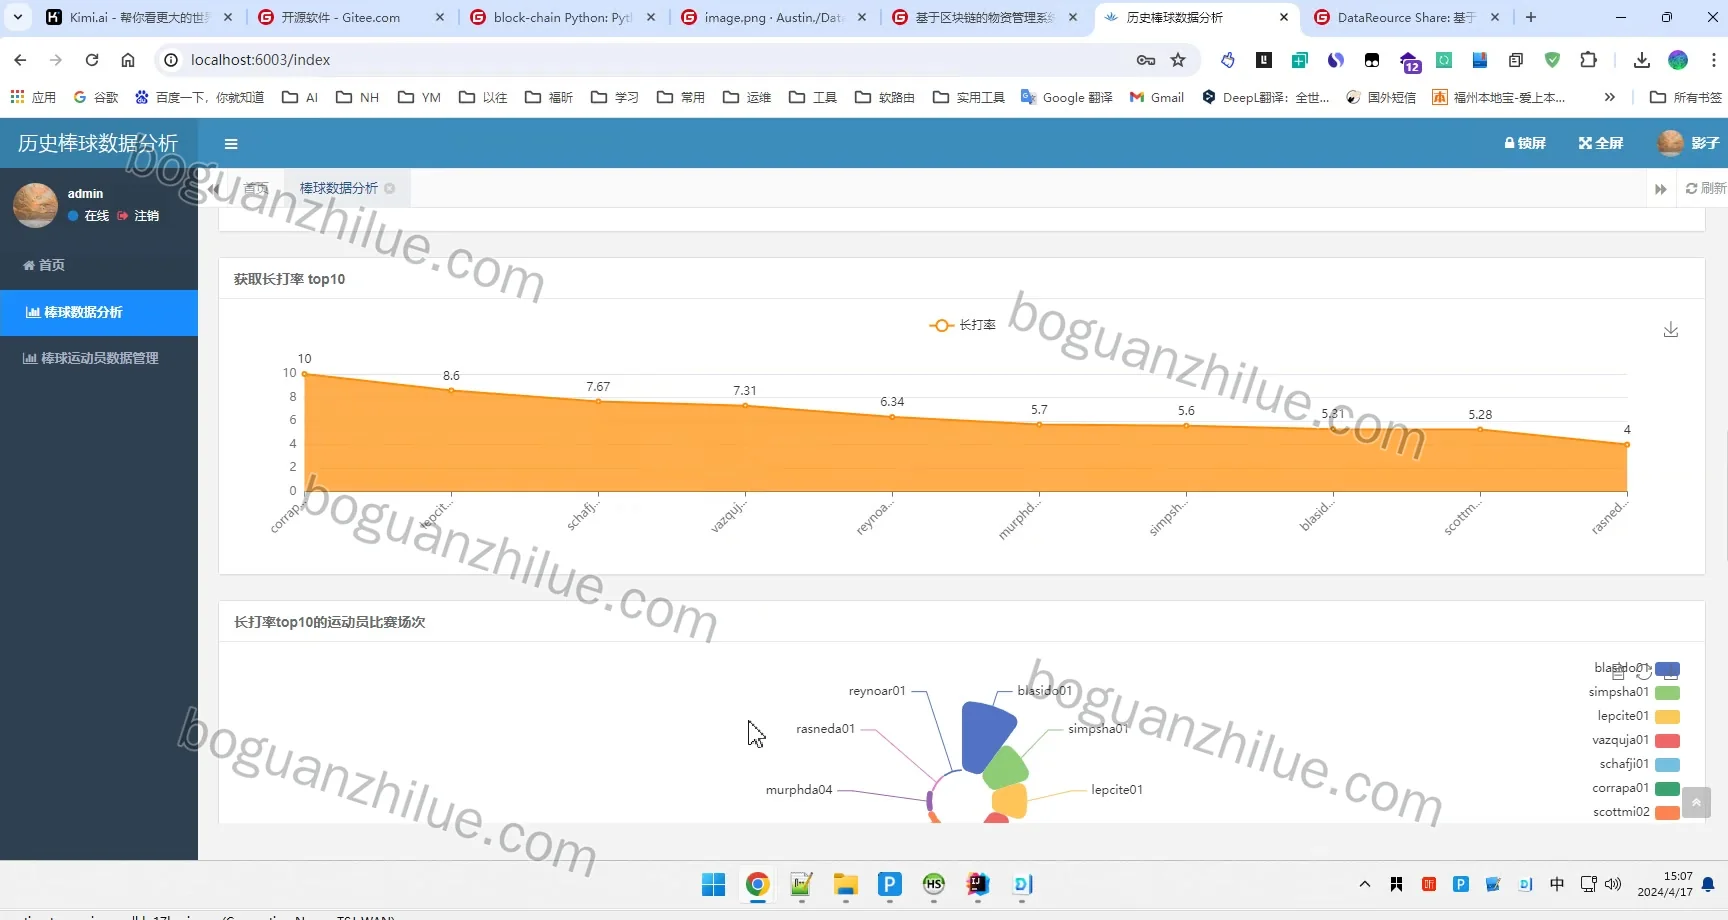The image size is (1728, 920).
Task: Go to browser home page icon
Action: click(128, 60)
